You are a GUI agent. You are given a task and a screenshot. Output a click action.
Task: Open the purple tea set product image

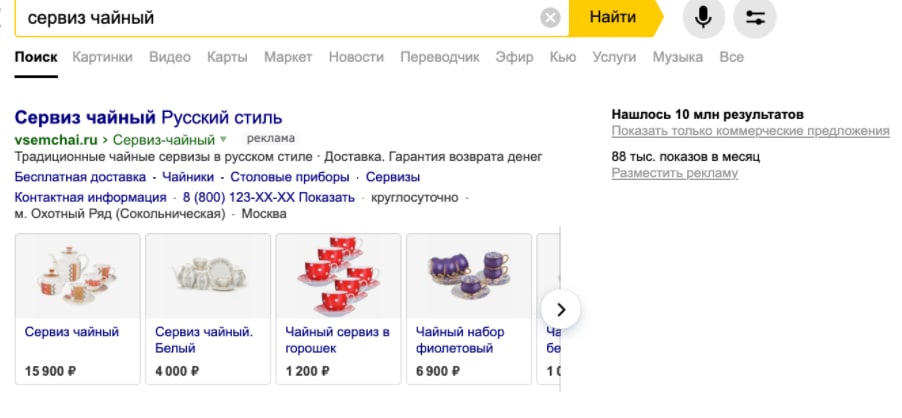point(468,273)
